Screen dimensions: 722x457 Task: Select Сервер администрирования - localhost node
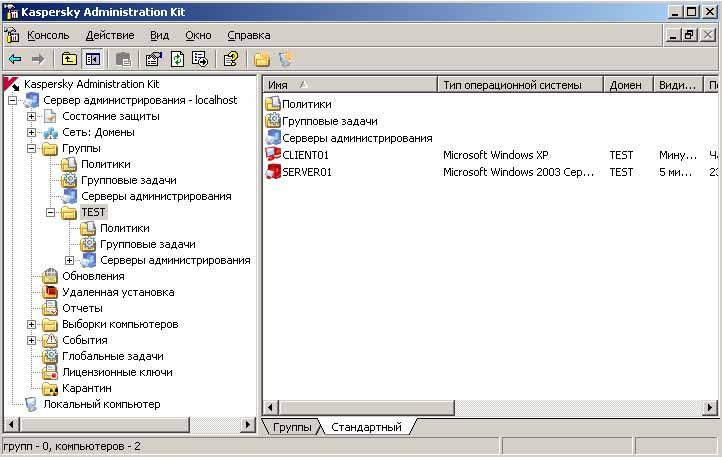coord(140,100)
